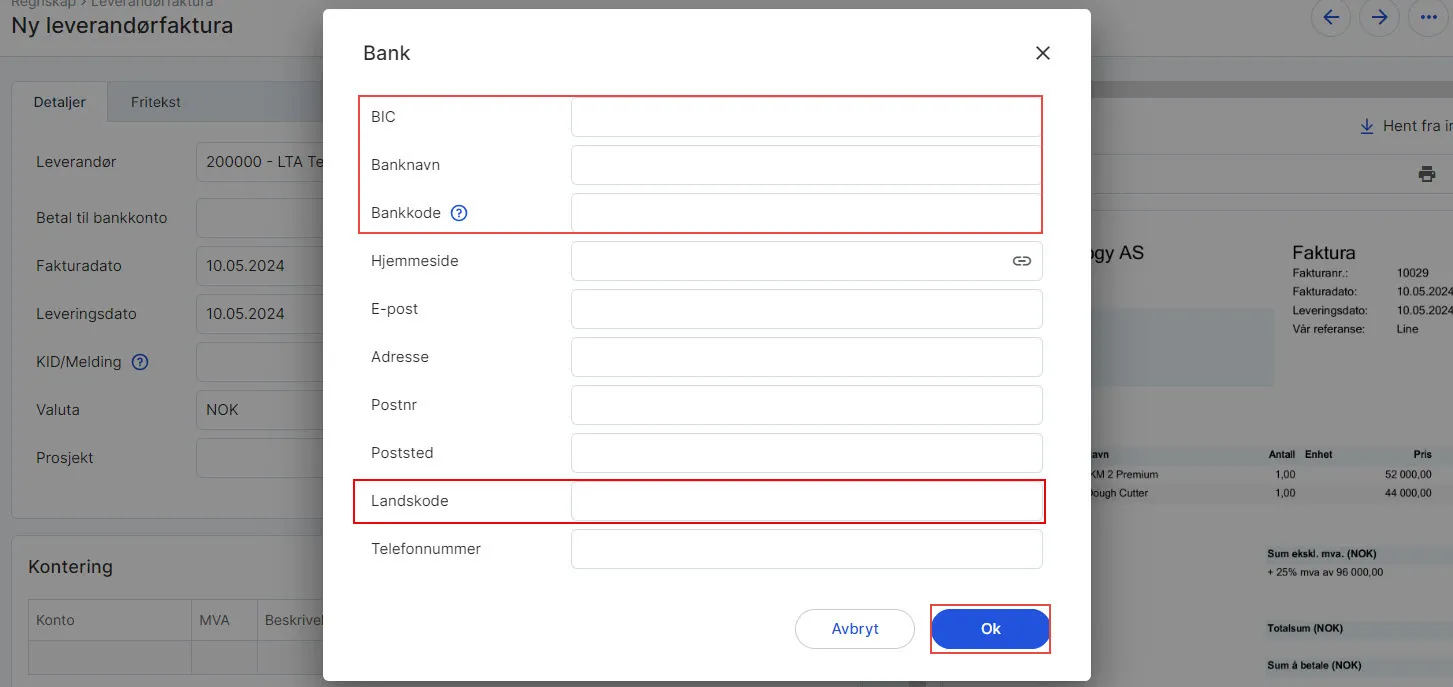Click the Landskode input field
The width and height of the screenshot is (1453, 687).
(x=806, y=501)
